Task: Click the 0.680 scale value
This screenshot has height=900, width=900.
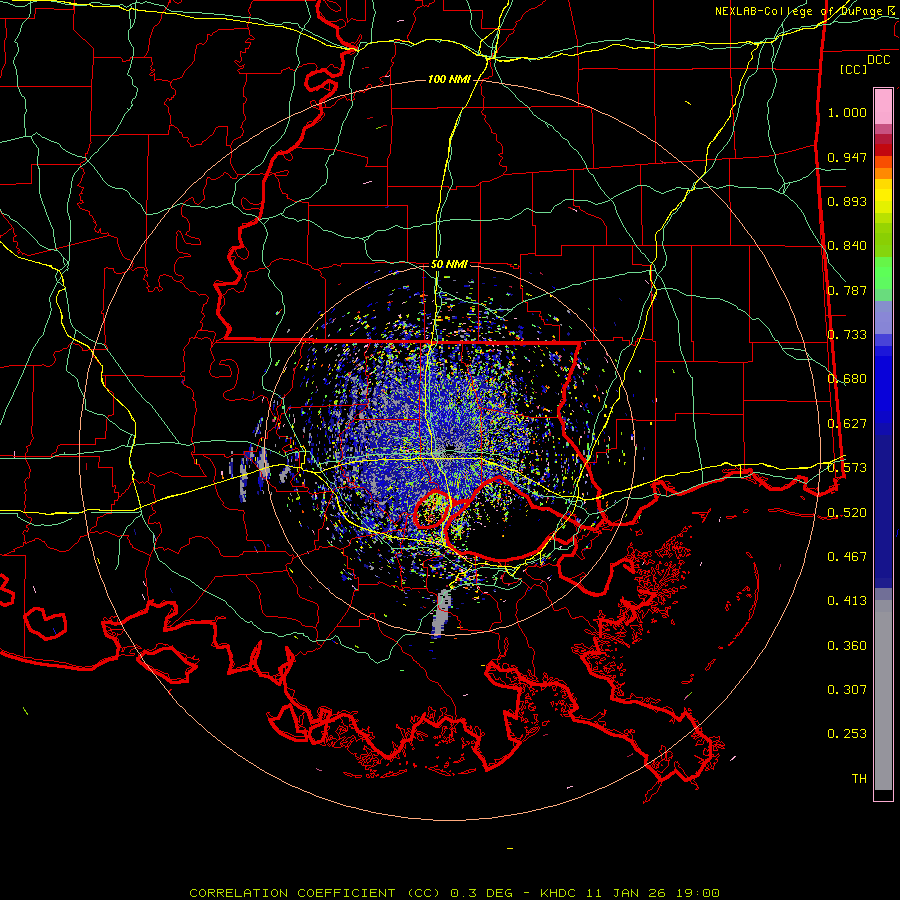Action: pos(847,379)
